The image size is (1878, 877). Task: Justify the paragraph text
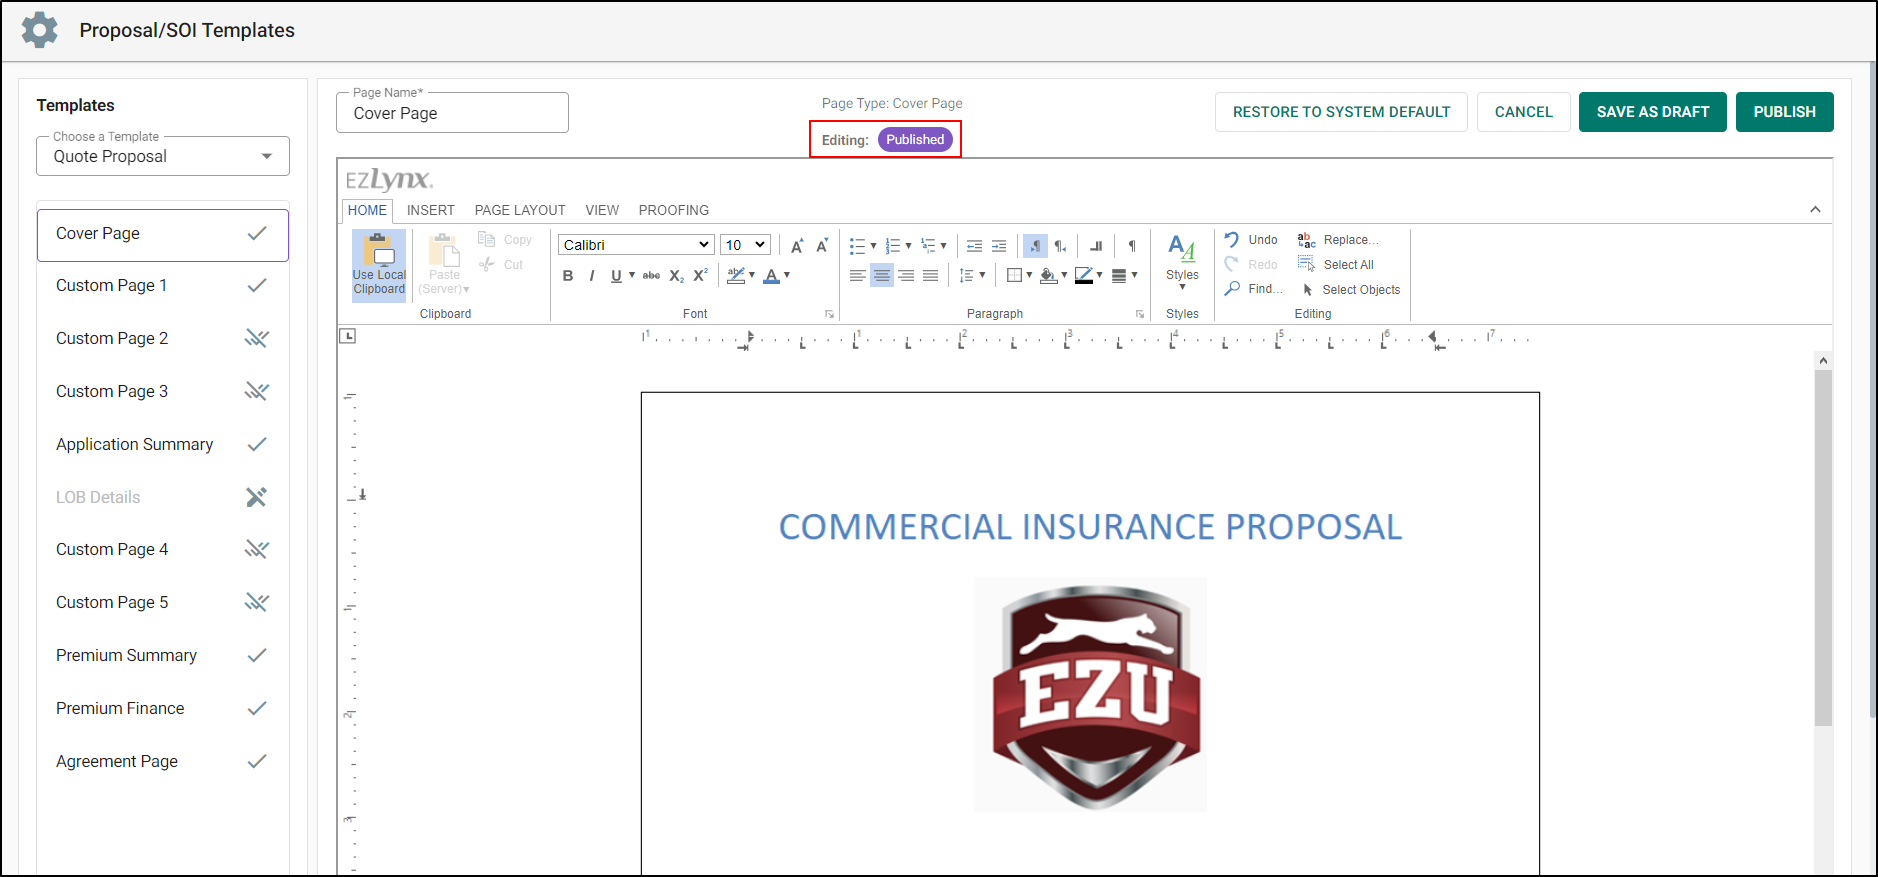coord(930,276)
